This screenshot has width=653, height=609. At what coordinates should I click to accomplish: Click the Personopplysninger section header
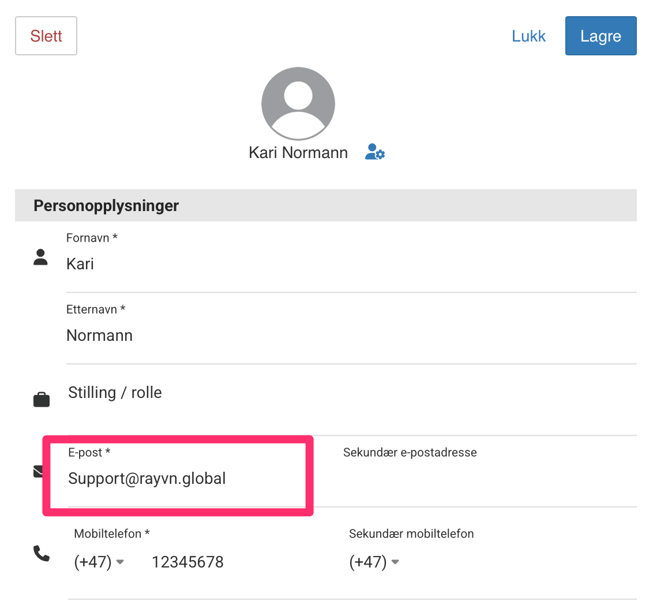pyautogui.click(x=106, y=206)
